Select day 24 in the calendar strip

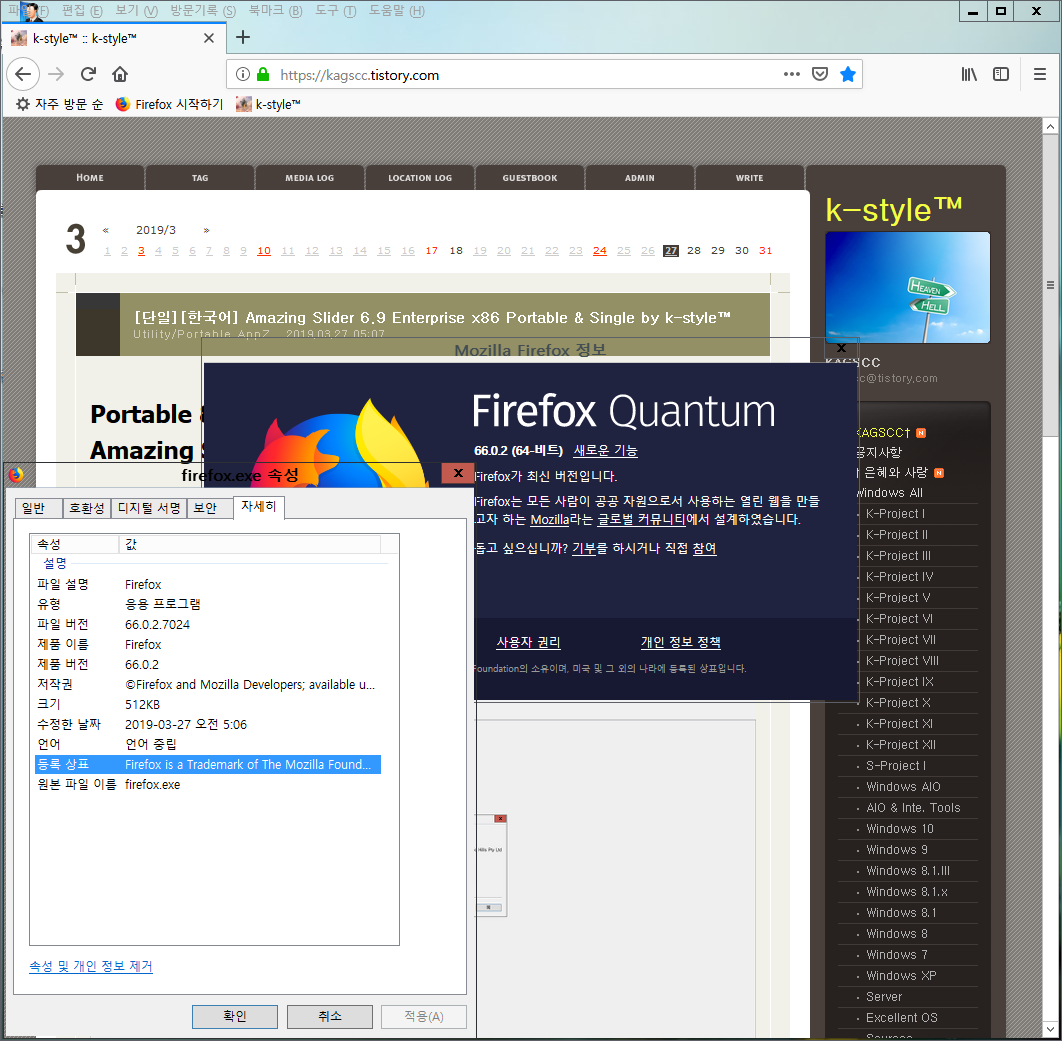click(599, 251)
